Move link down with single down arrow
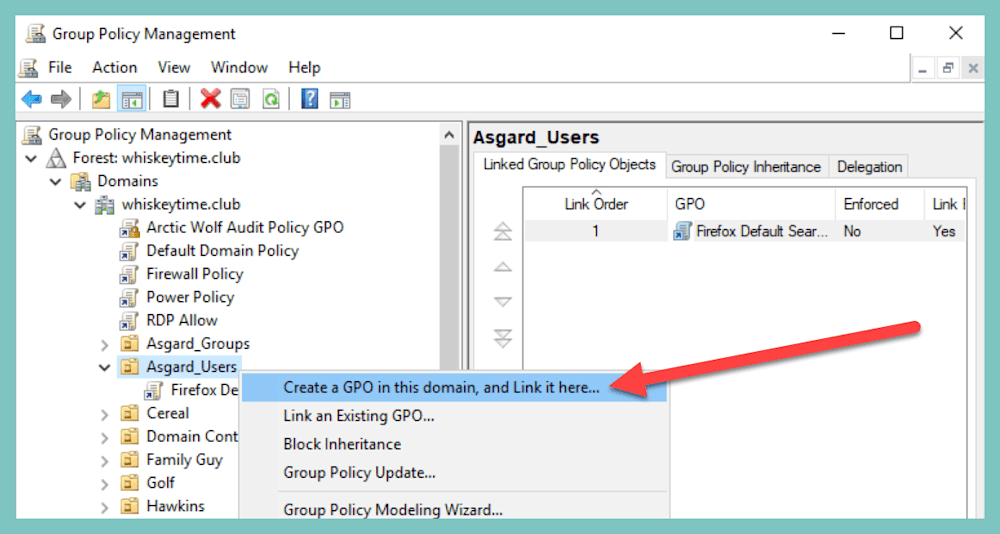The height and width of the screenshot is (534, 1000). point(503,301)
